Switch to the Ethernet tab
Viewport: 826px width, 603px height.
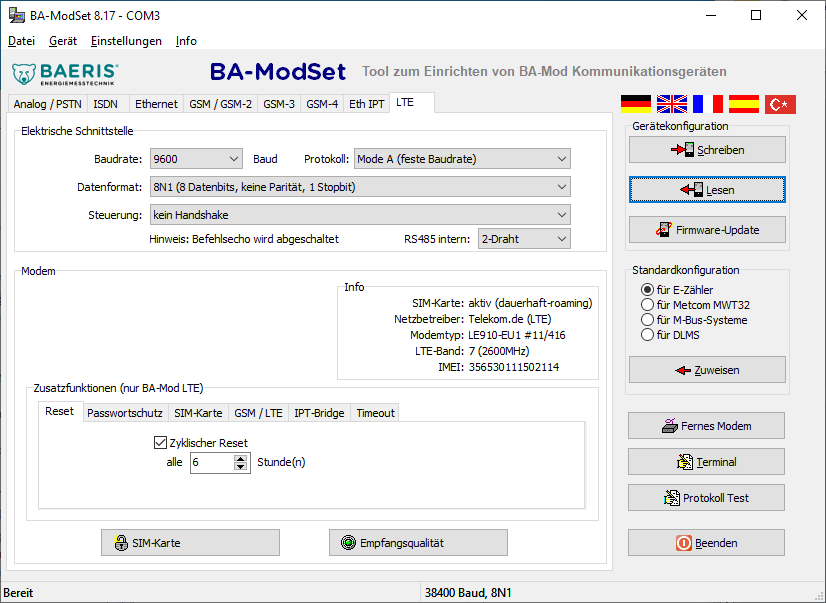coord(156,104)
